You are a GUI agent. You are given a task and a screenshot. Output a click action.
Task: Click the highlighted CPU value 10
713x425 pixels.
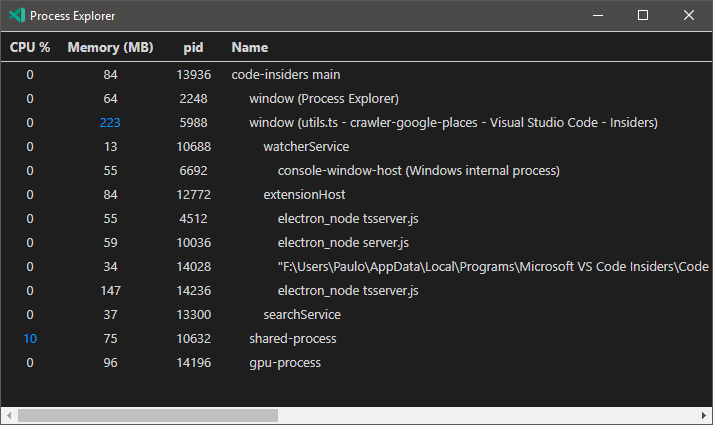30,339
